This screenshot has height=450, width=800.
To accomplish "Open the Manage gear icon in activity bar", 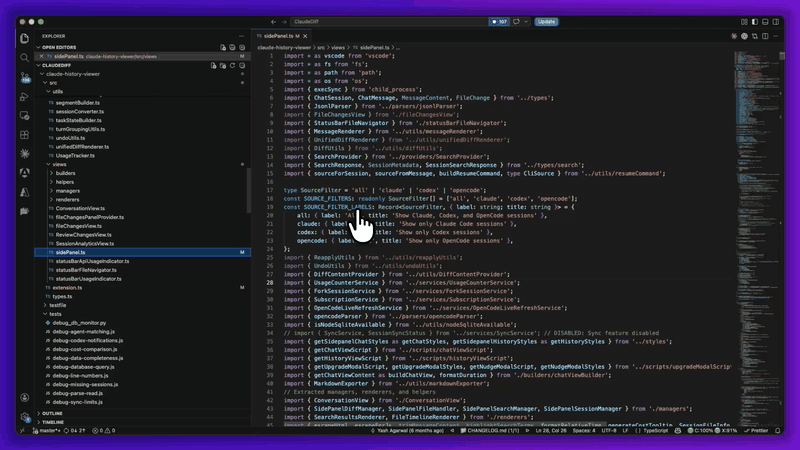I will pyautogui.click(x=24, y=417).
